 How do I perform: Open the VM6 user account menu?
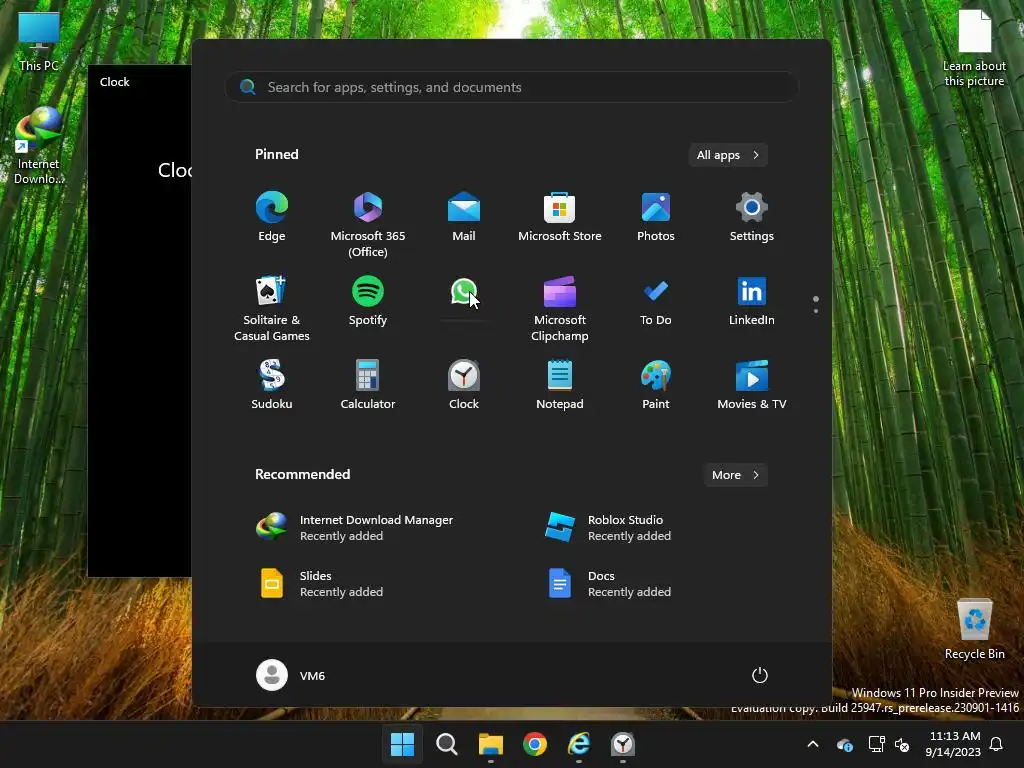coord(291,675)
